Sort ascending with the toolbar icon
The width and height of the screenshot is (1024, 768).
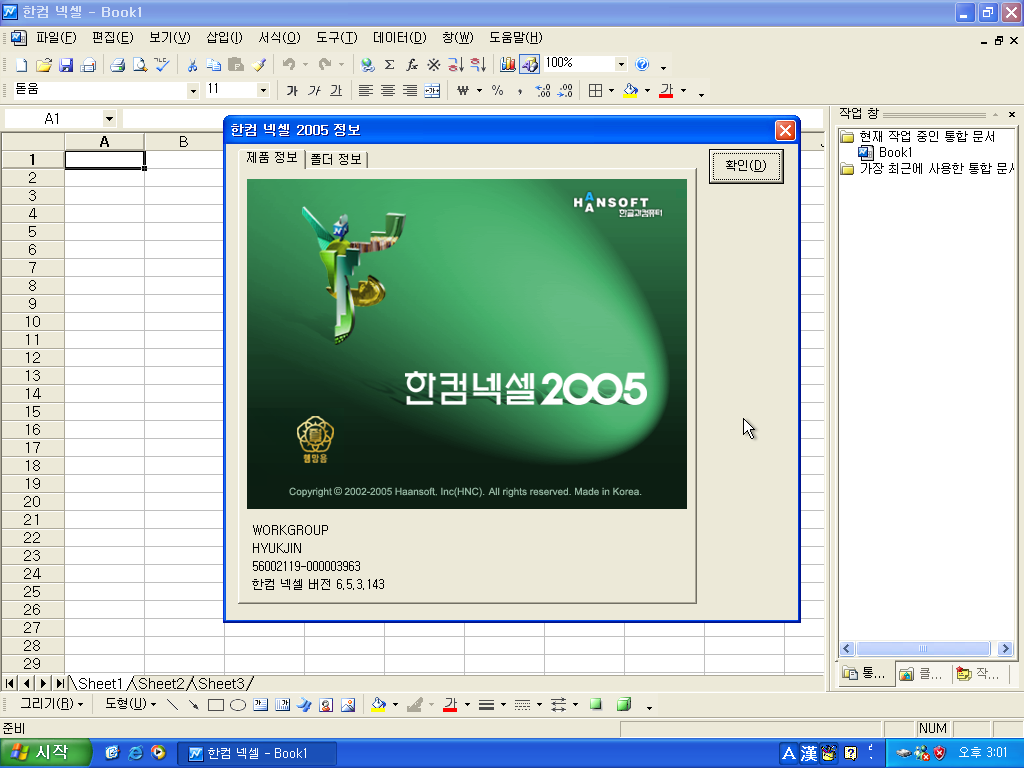pos(456,65)
